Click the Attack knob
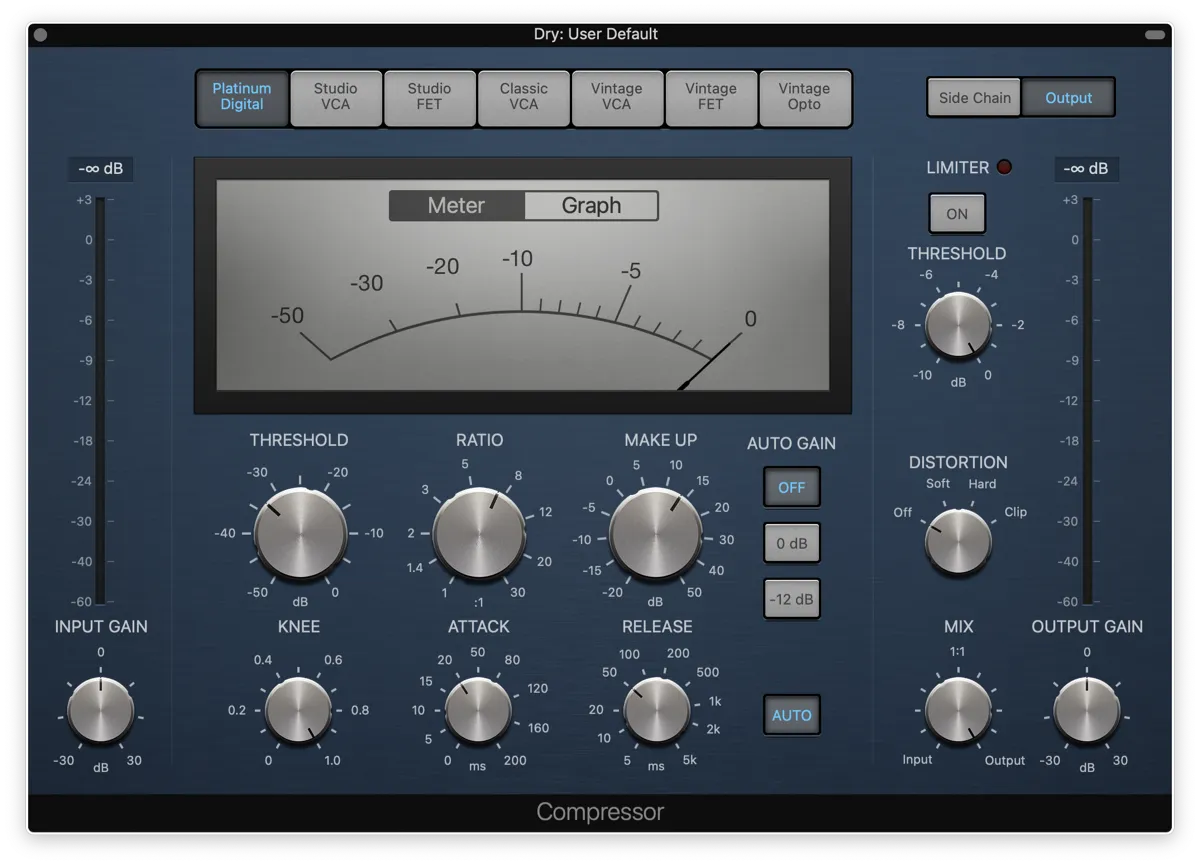This screenshot has height=865, width=1200. point(478,711)
